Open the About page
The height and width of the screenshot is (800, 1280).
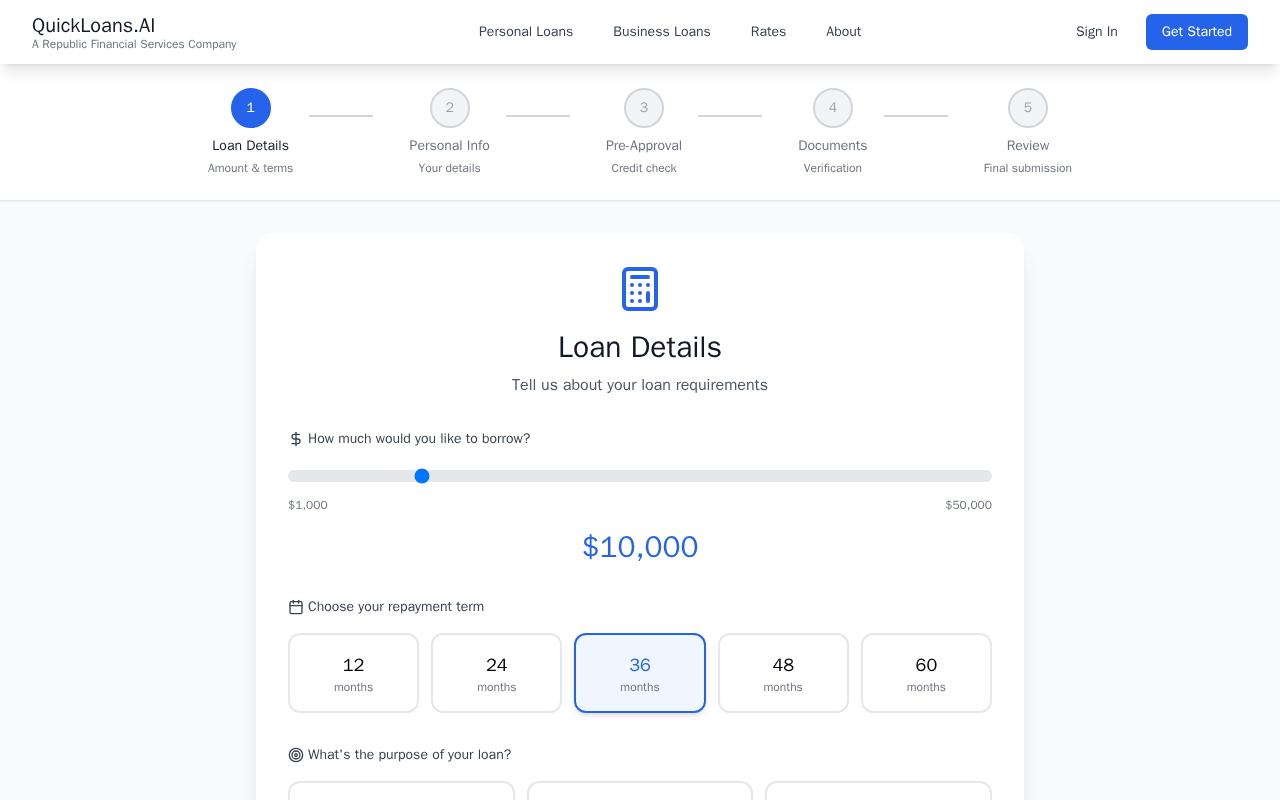point(843,32)
